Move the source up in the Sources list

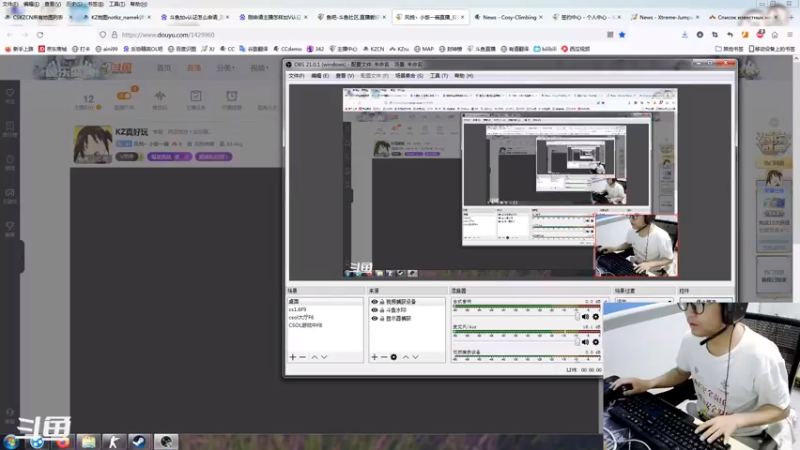[406, 357]
